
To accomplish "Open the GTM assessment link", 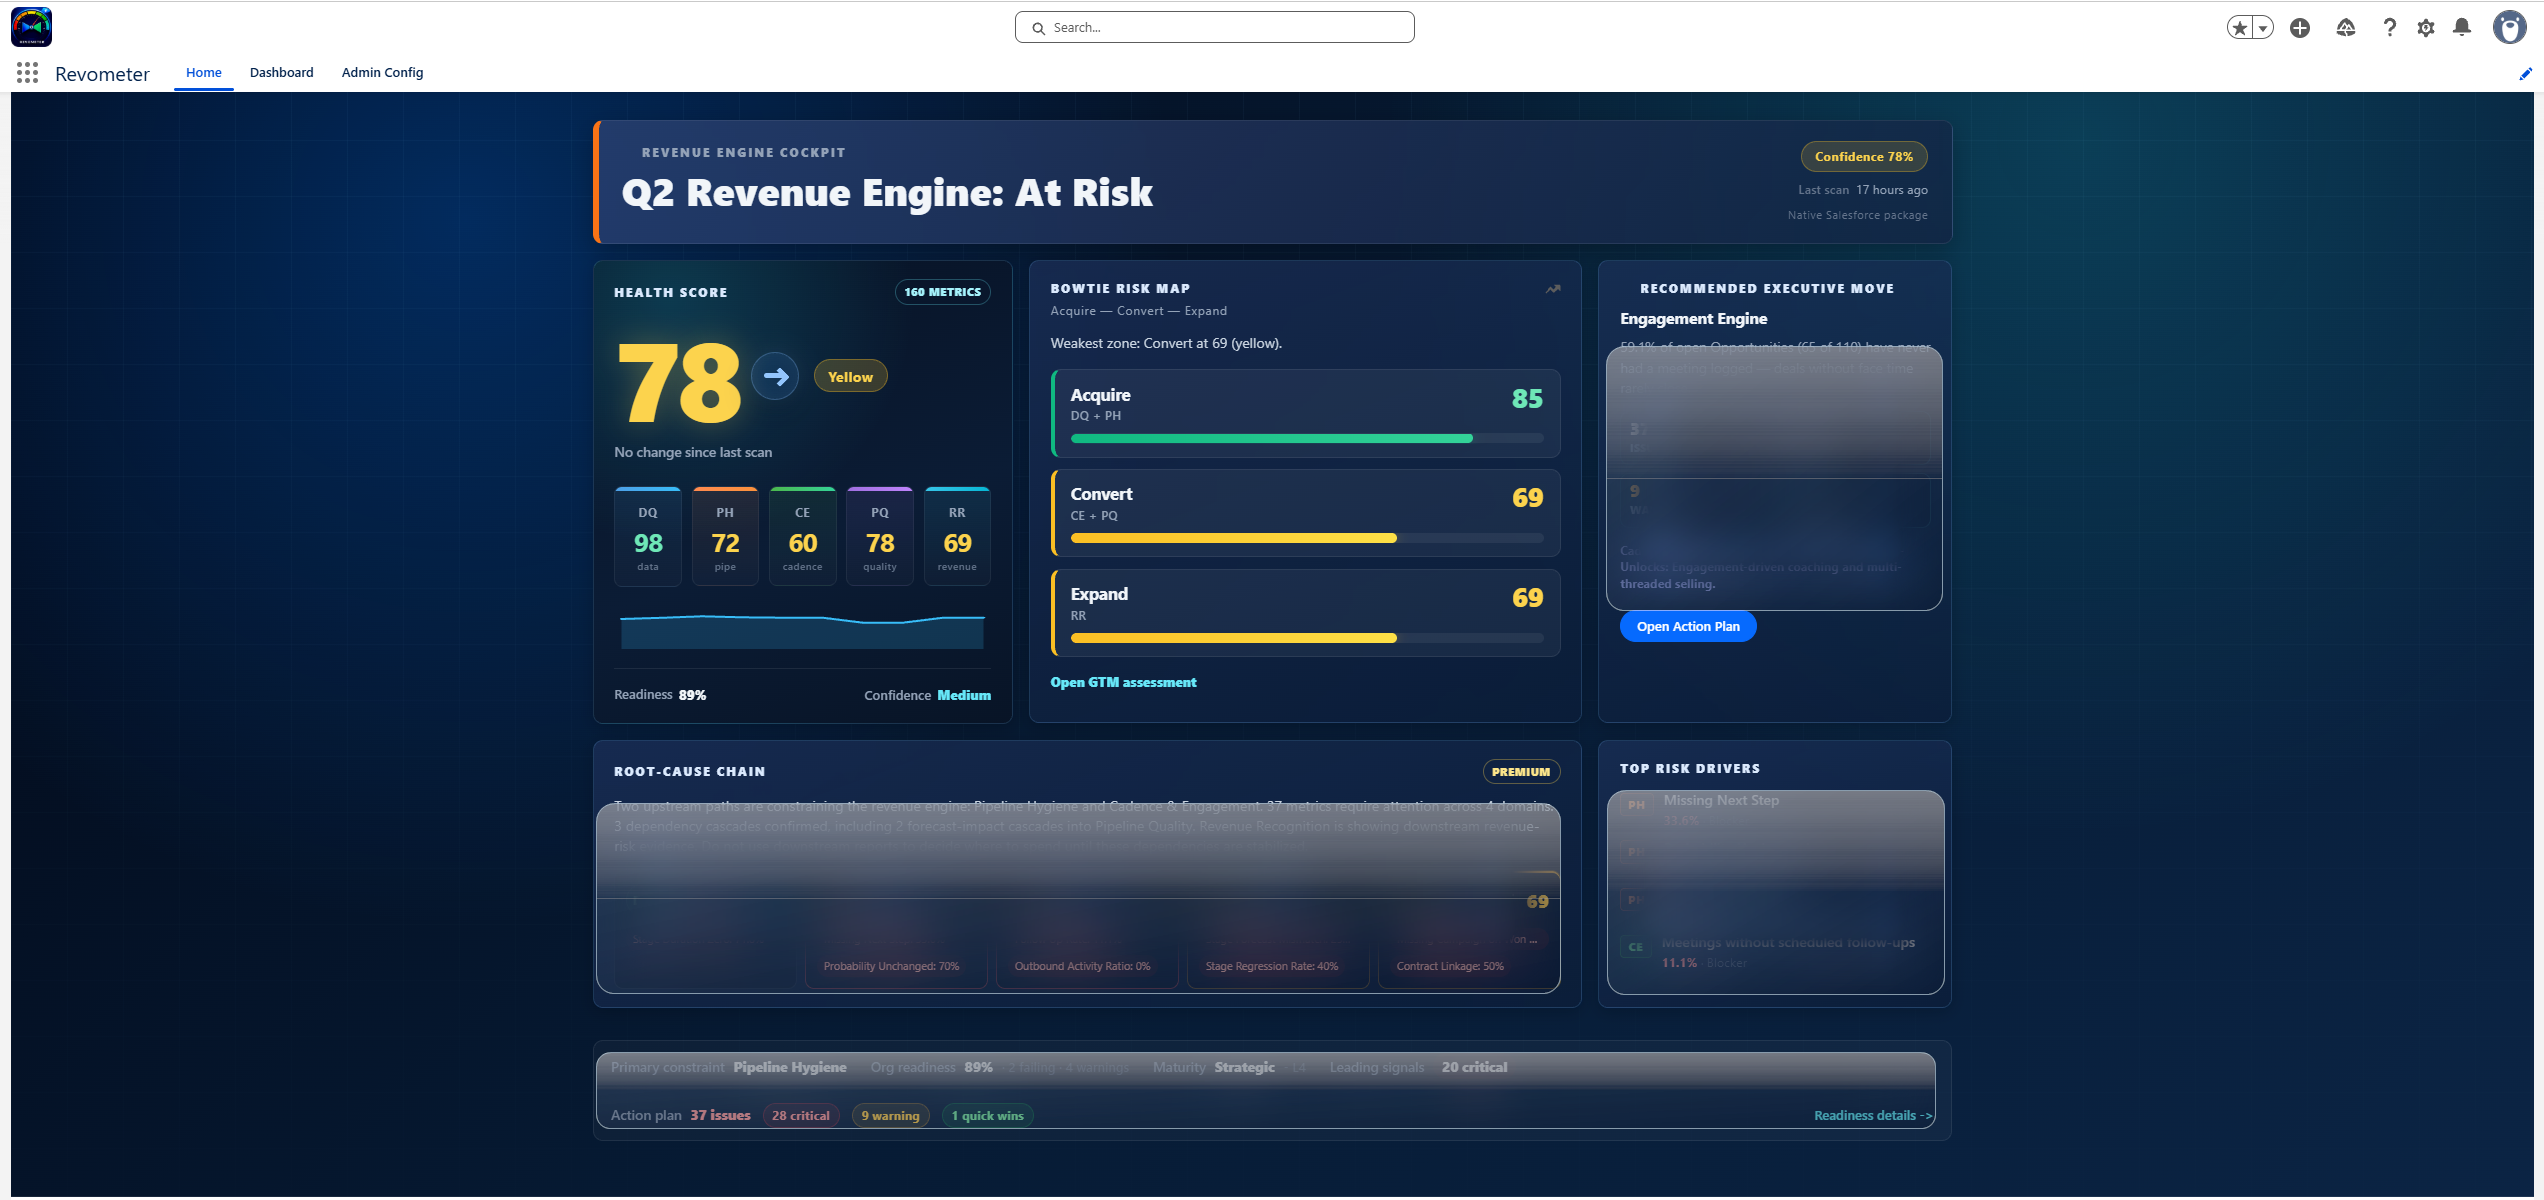I will pyautogui.click(x=1123, y=682).
